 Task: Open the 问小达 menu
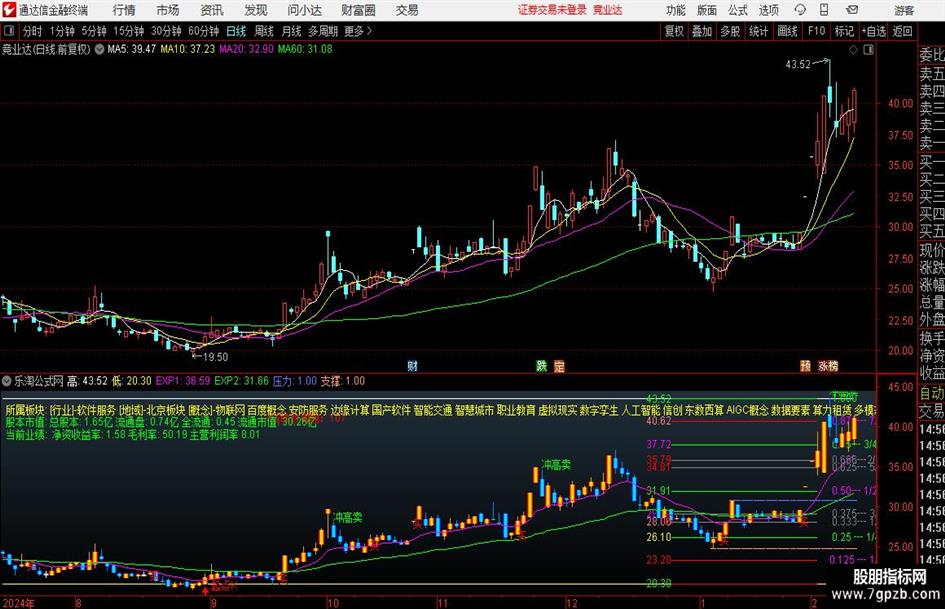coord(304,10)
